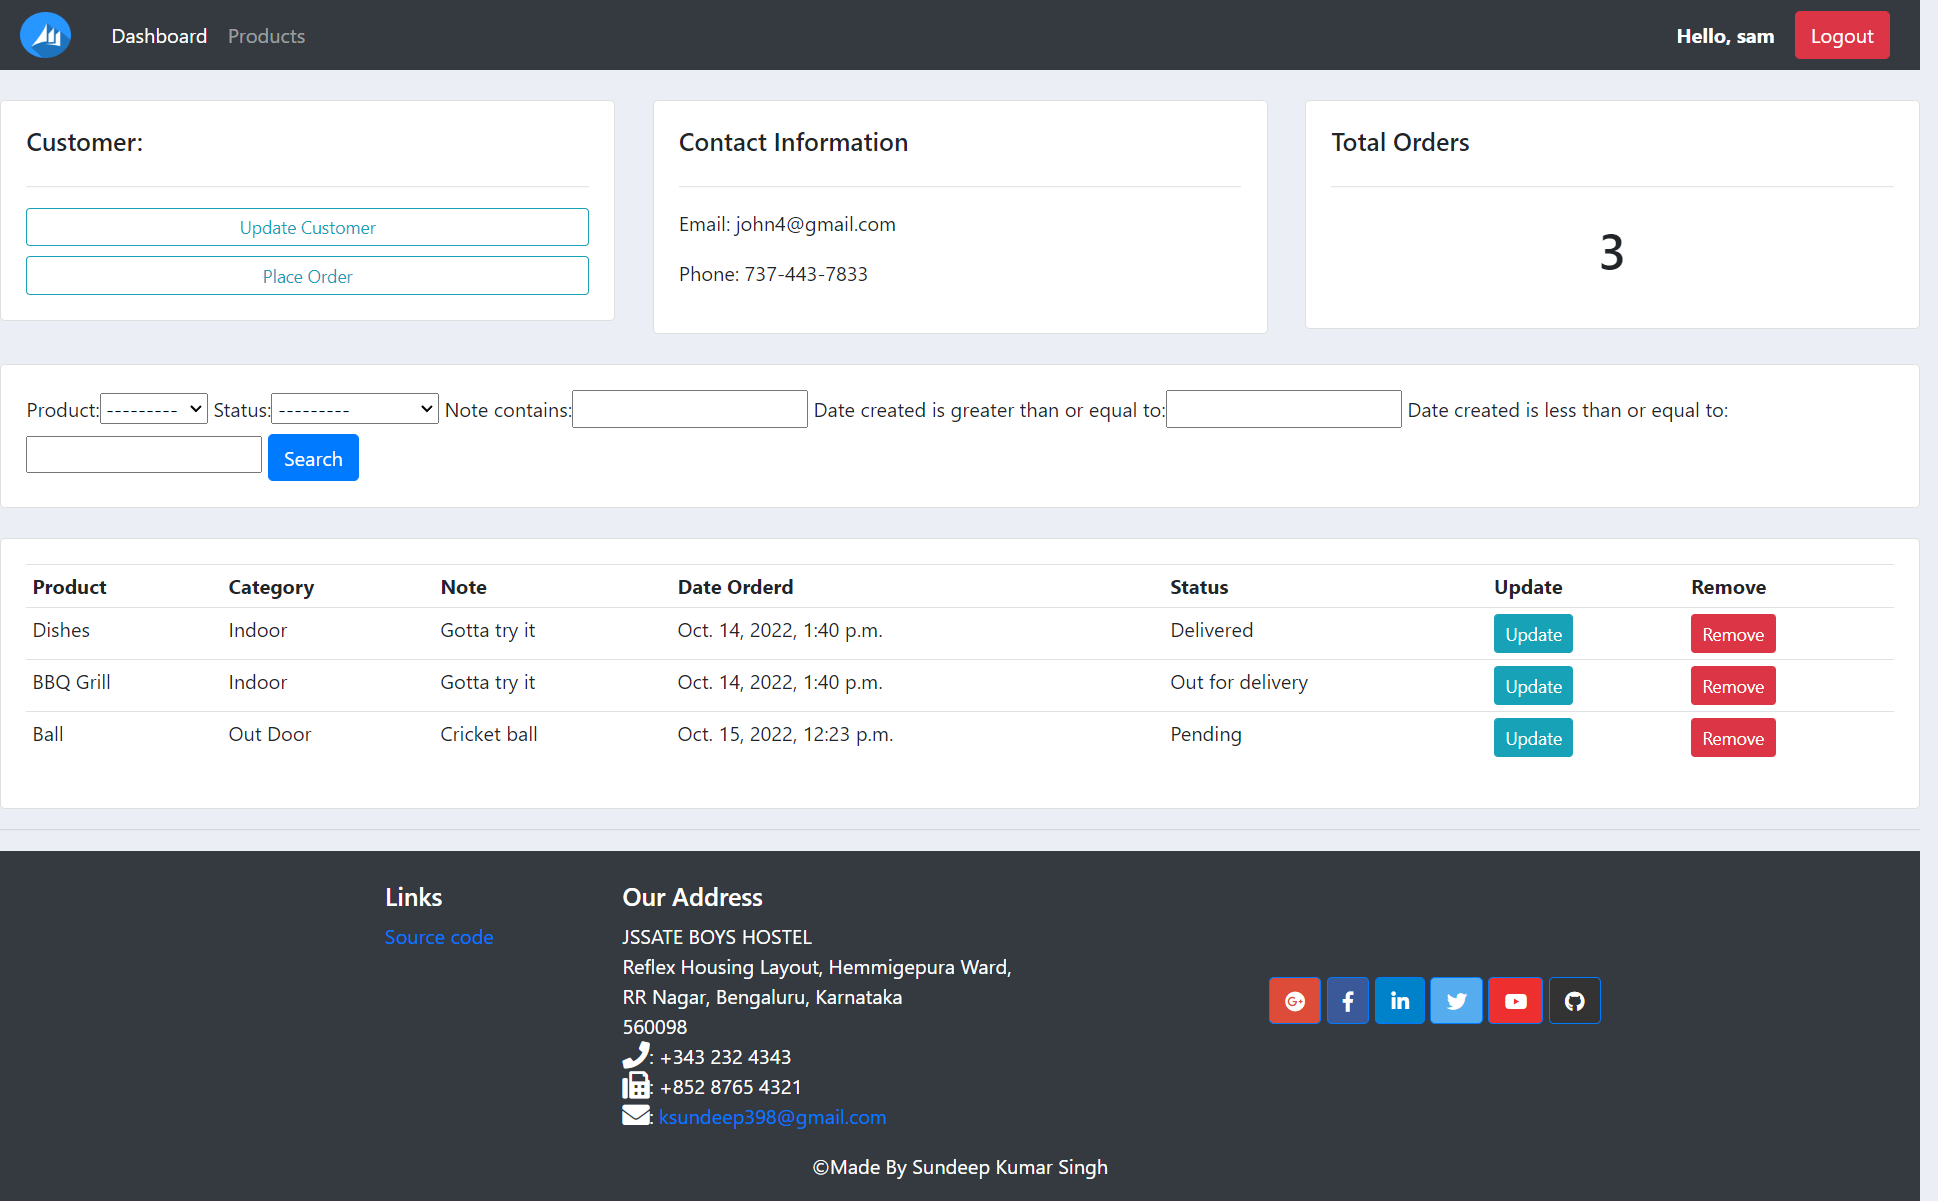
Task: Click the Note contains input field
Action: (x=689, y=408)
